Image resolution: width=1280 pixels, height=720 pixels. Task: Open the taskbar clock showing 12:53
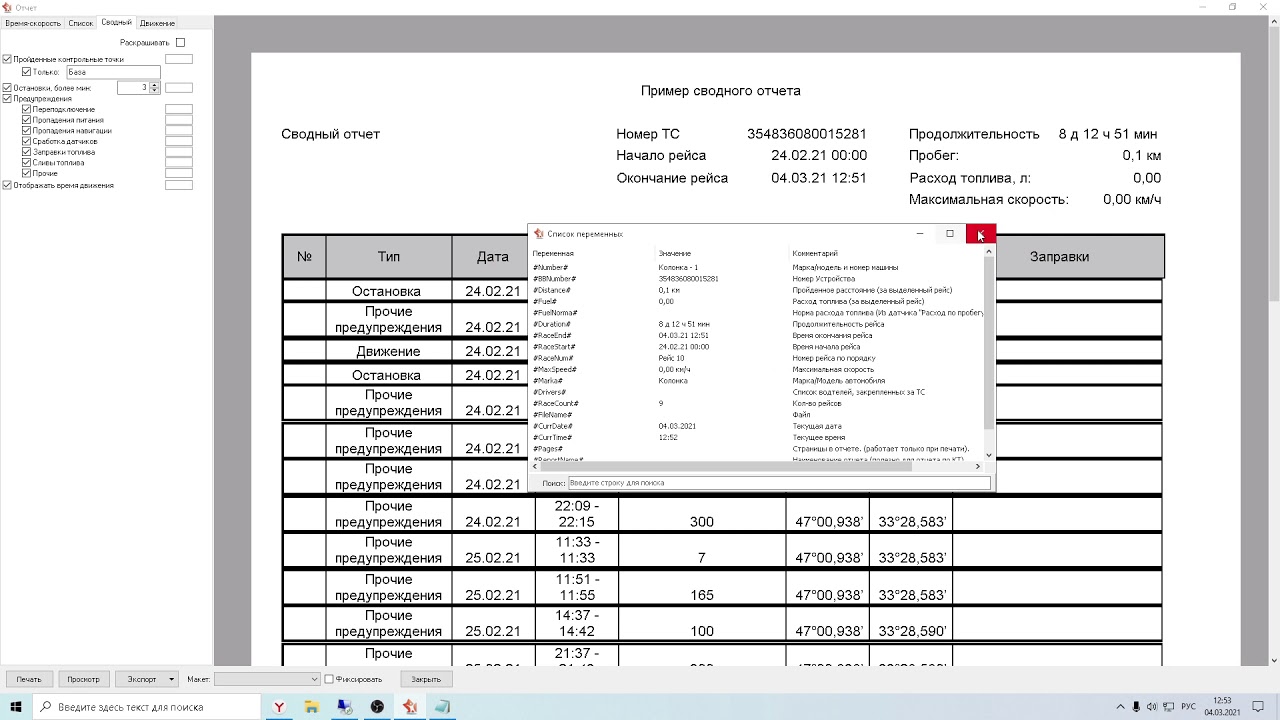point(1222,707)
